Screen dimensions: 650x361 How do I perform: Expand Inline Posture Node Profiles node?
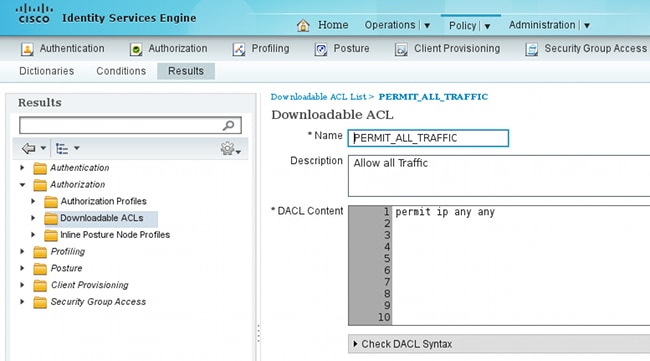click(33, 235)
